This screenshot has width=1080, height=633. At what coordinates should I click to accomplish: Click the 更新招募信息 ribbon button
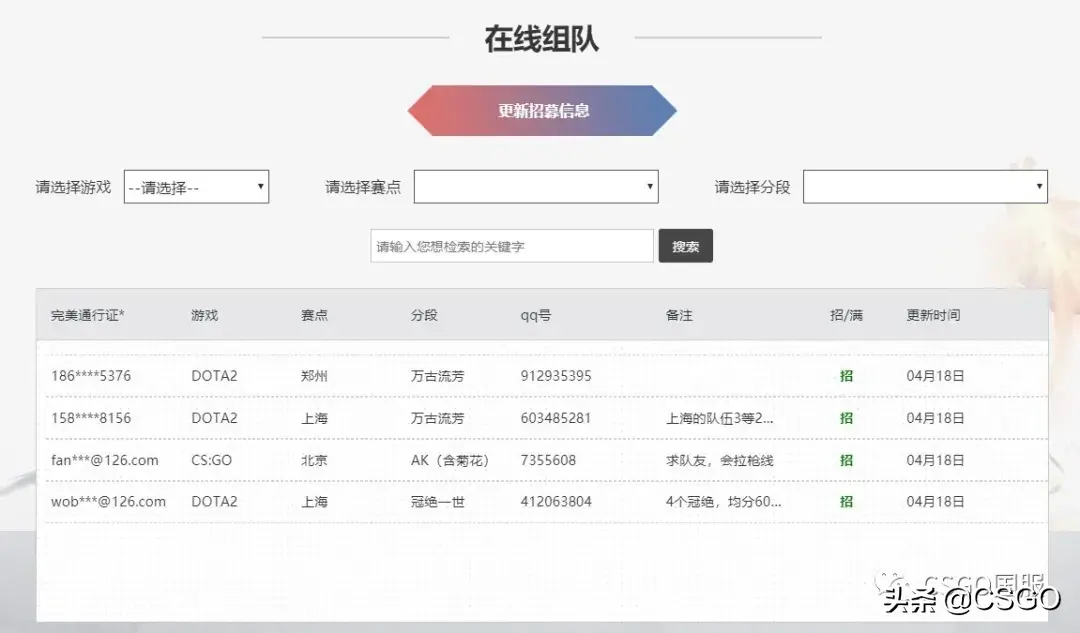click(x=540, y=112)
